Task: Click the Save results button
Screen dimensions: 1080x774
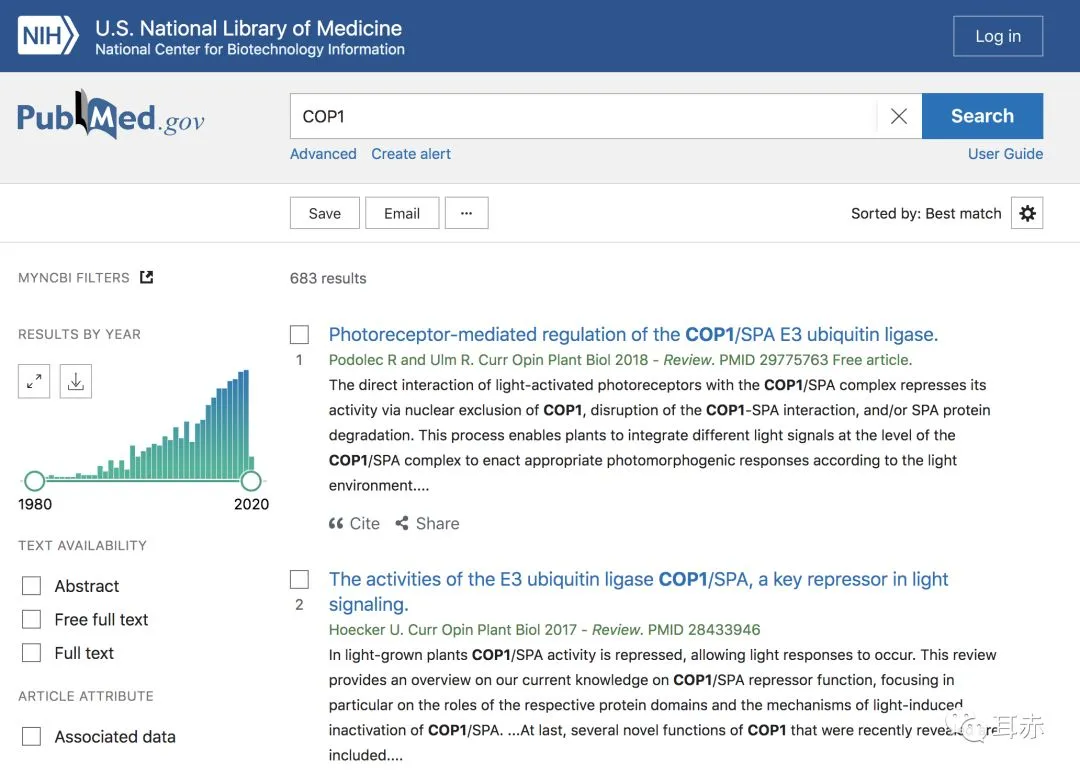Action: [x=325, y=213]
